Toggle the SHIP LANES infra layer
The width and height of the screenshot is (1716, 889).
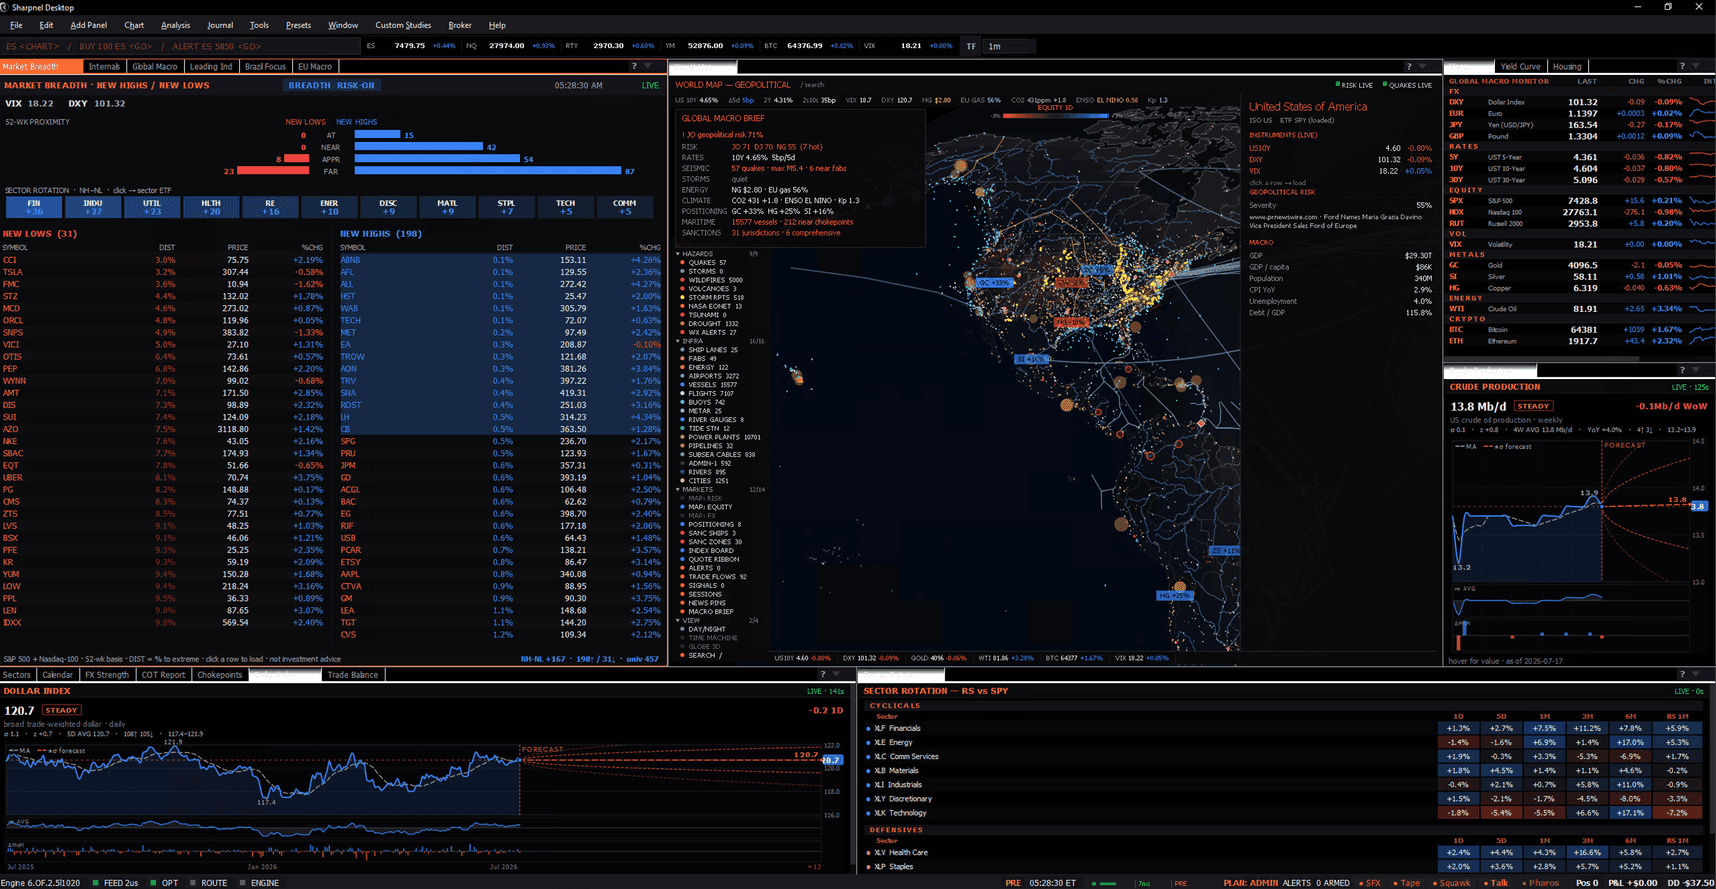click(708, 350)
